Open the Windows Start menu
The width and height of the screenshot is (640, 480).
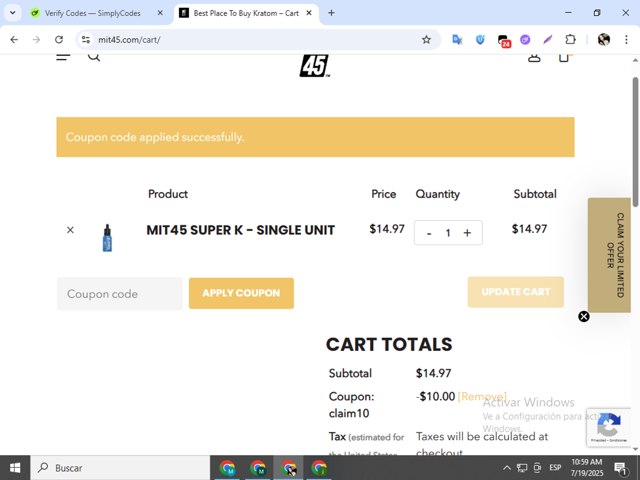(15, 468)
